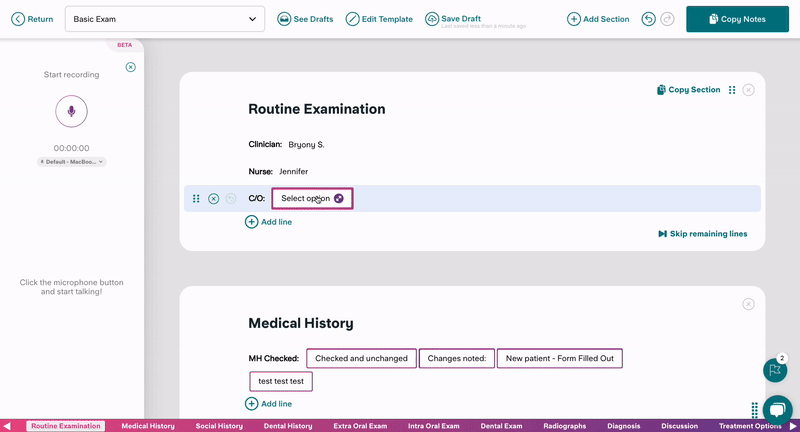
Task: Click 'Skip remaining lines' link
Action: point(702,234)
